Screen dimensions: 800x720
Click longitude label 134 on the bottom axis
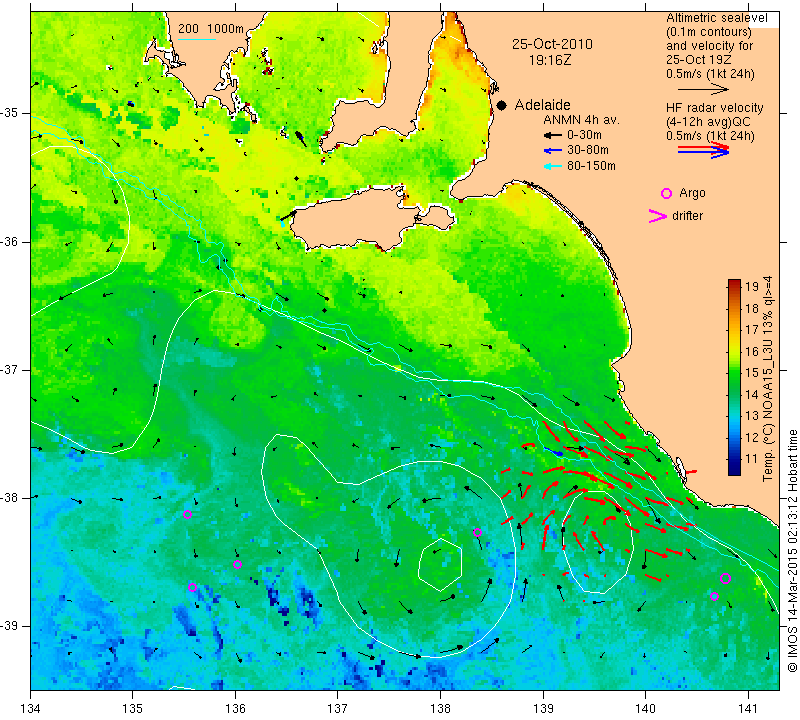coord(31,709)
